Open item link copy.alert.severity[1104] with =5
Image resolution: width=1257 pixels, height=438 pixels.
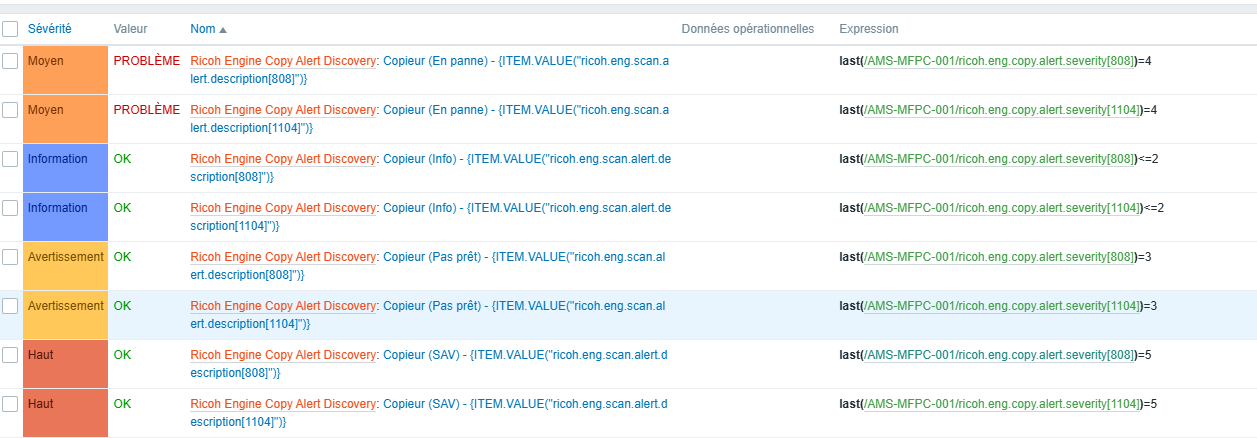tap(1003, 404)
